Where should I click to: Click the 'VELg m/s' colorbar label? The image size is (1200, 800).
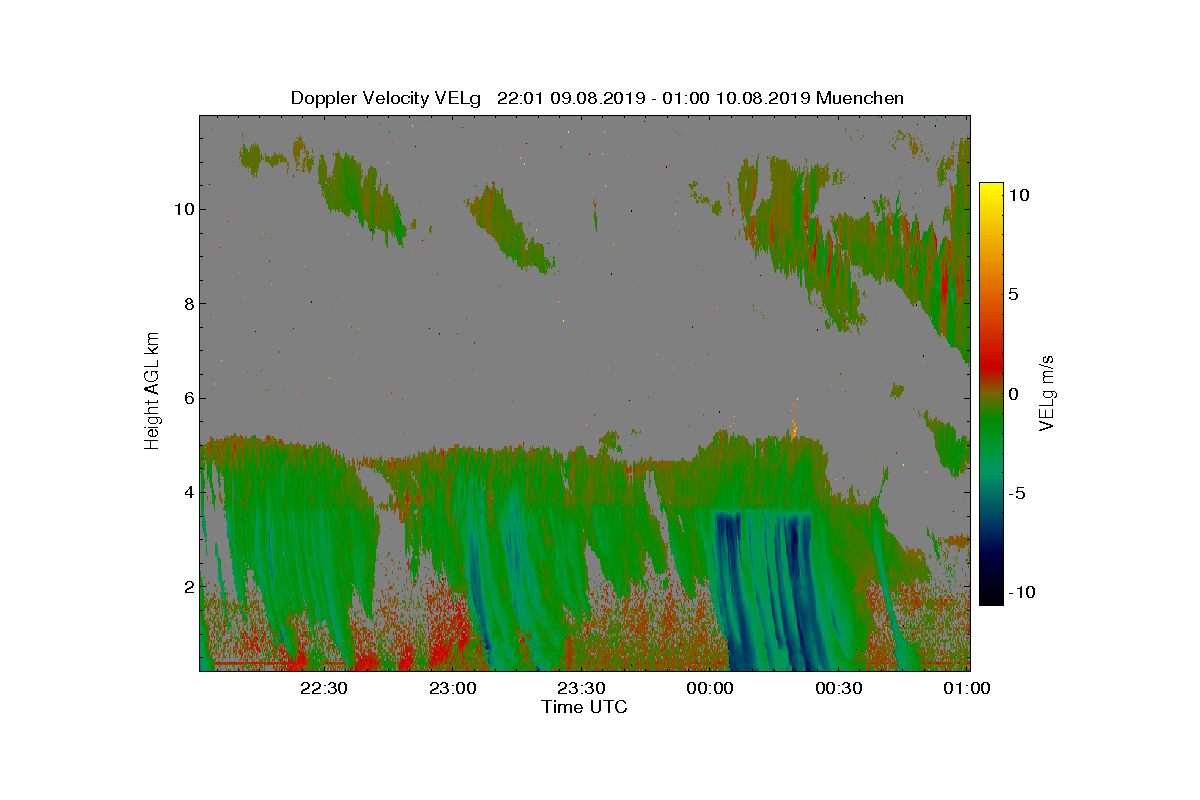point(1048,392)
